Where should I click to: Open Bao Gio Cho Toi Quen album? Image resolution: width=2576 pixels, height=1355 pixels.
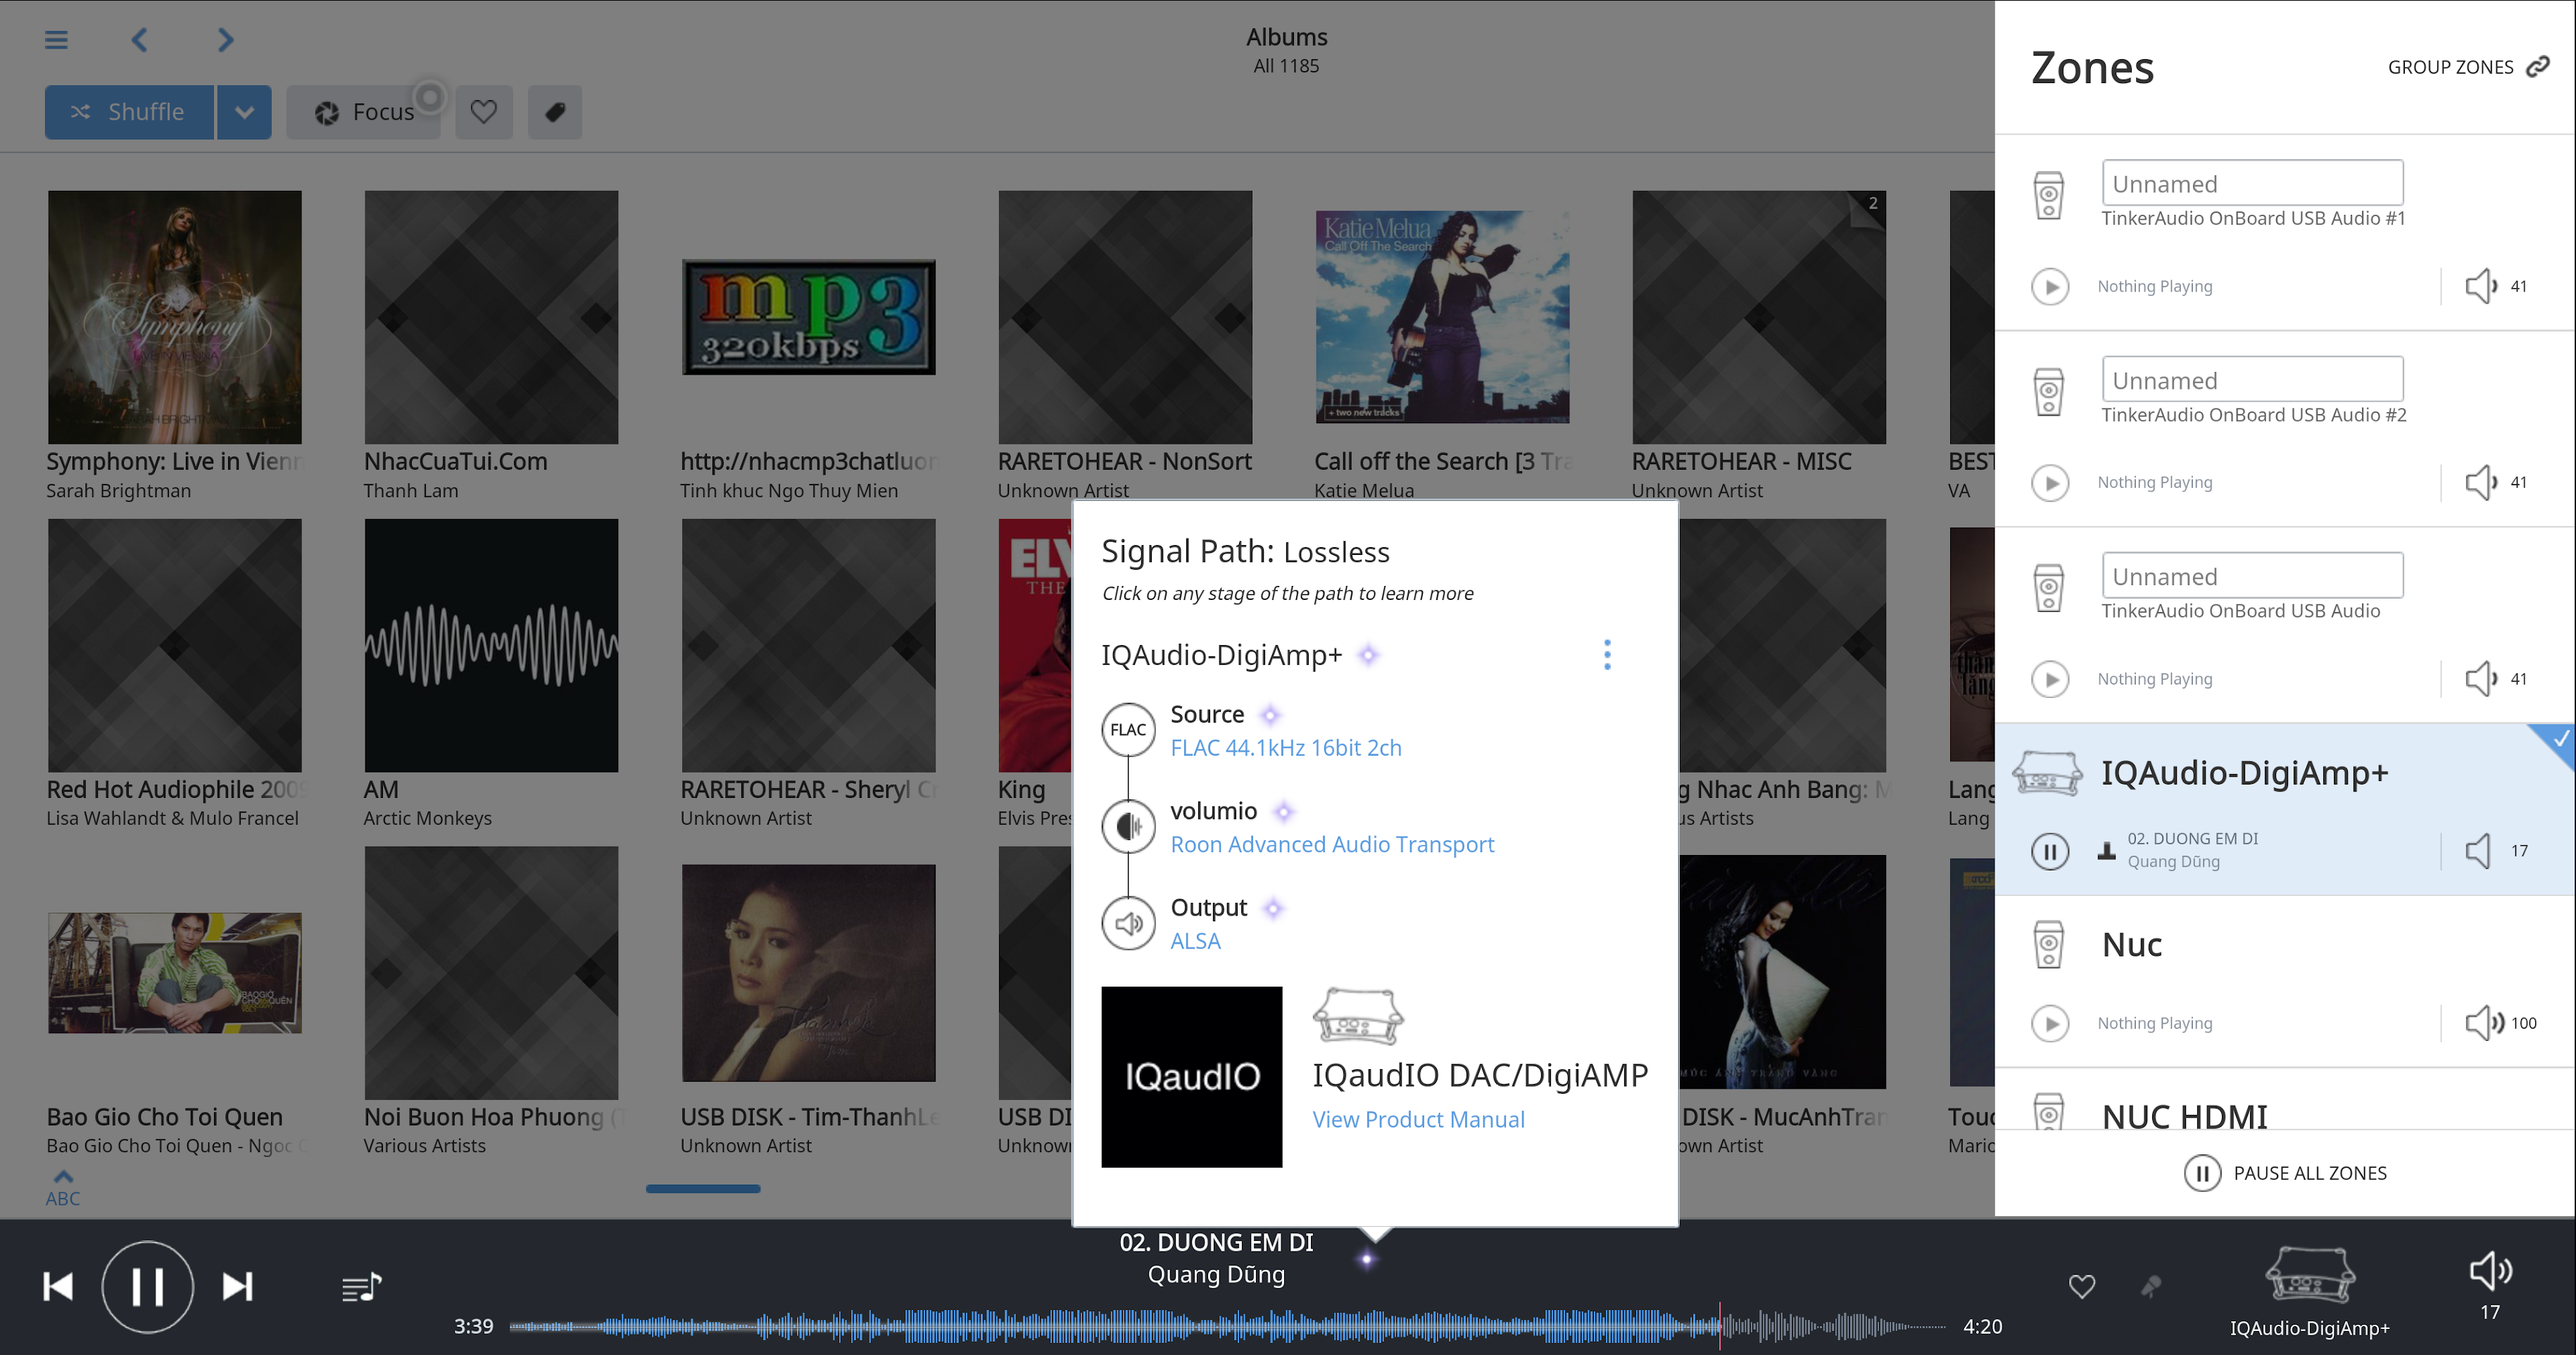tap(174, 973)
